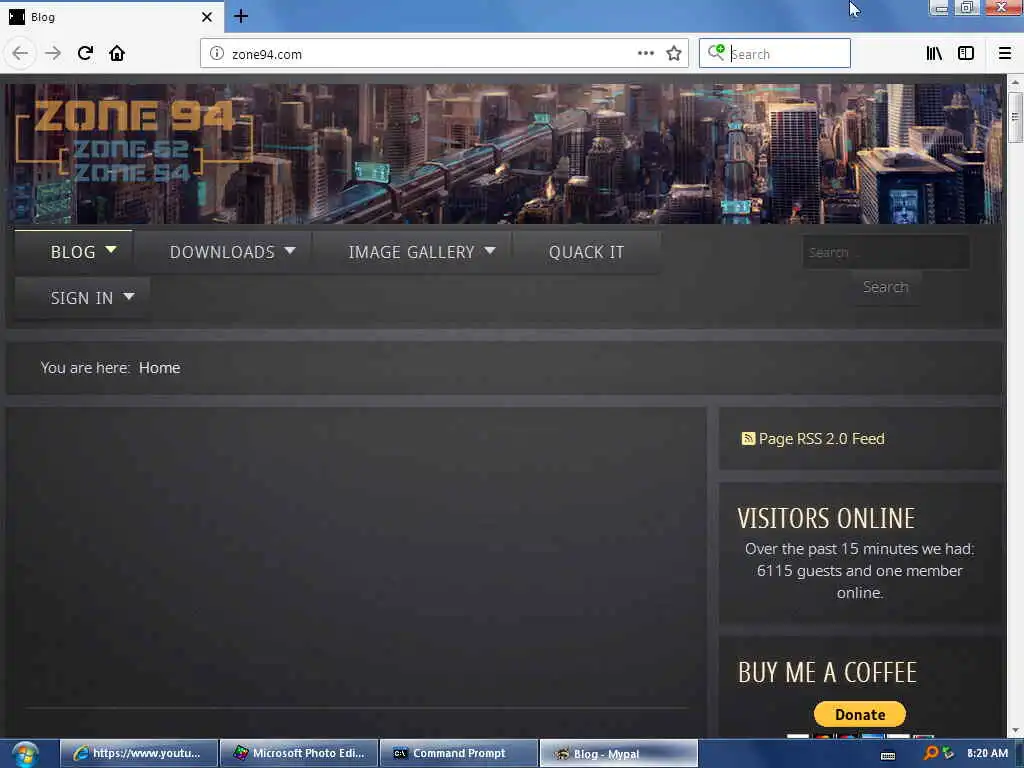1024x768 pixels.
Task: Open a new browser tab
Action: pyautogui.click(x=241, y=16)
